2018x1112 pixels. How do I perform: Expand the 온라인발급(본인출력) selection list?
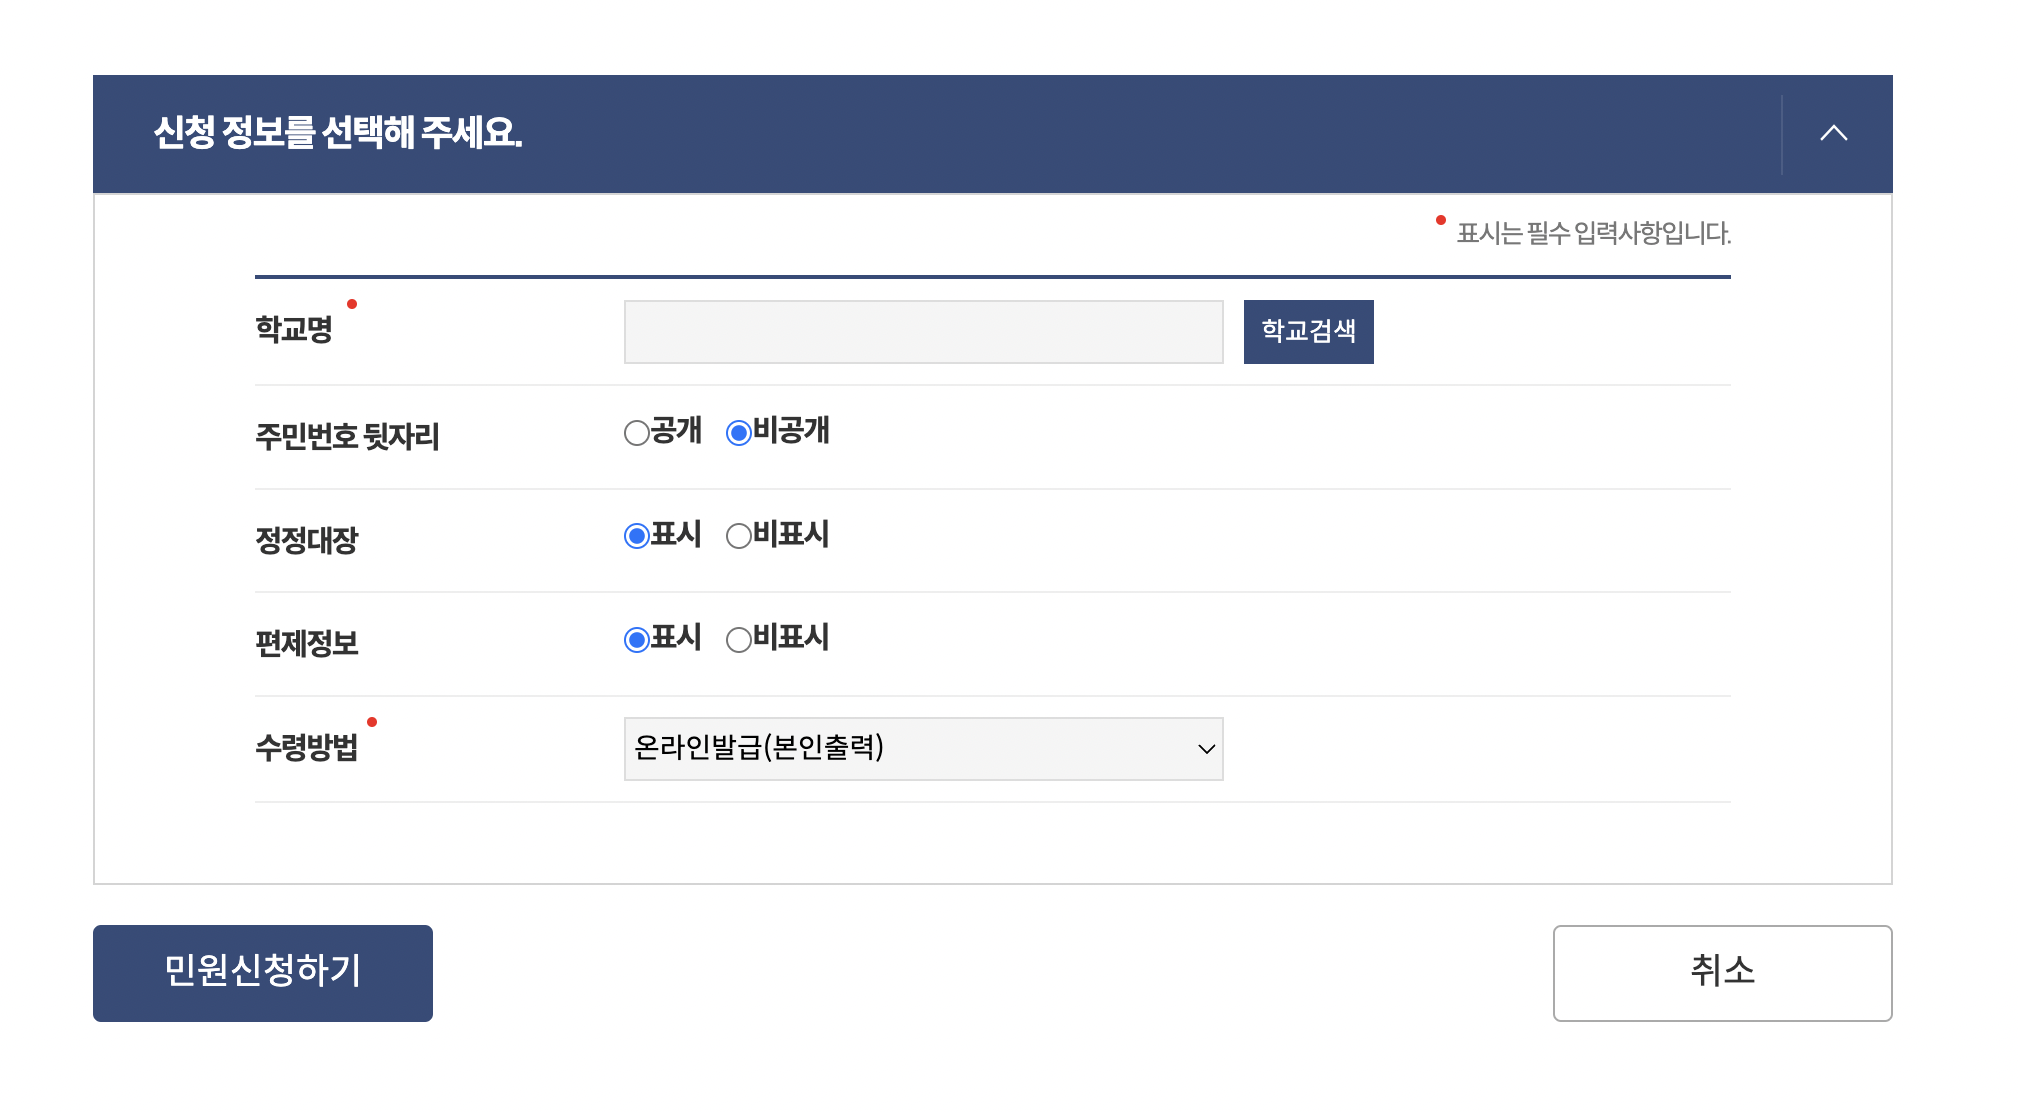(x=920, y=748)
